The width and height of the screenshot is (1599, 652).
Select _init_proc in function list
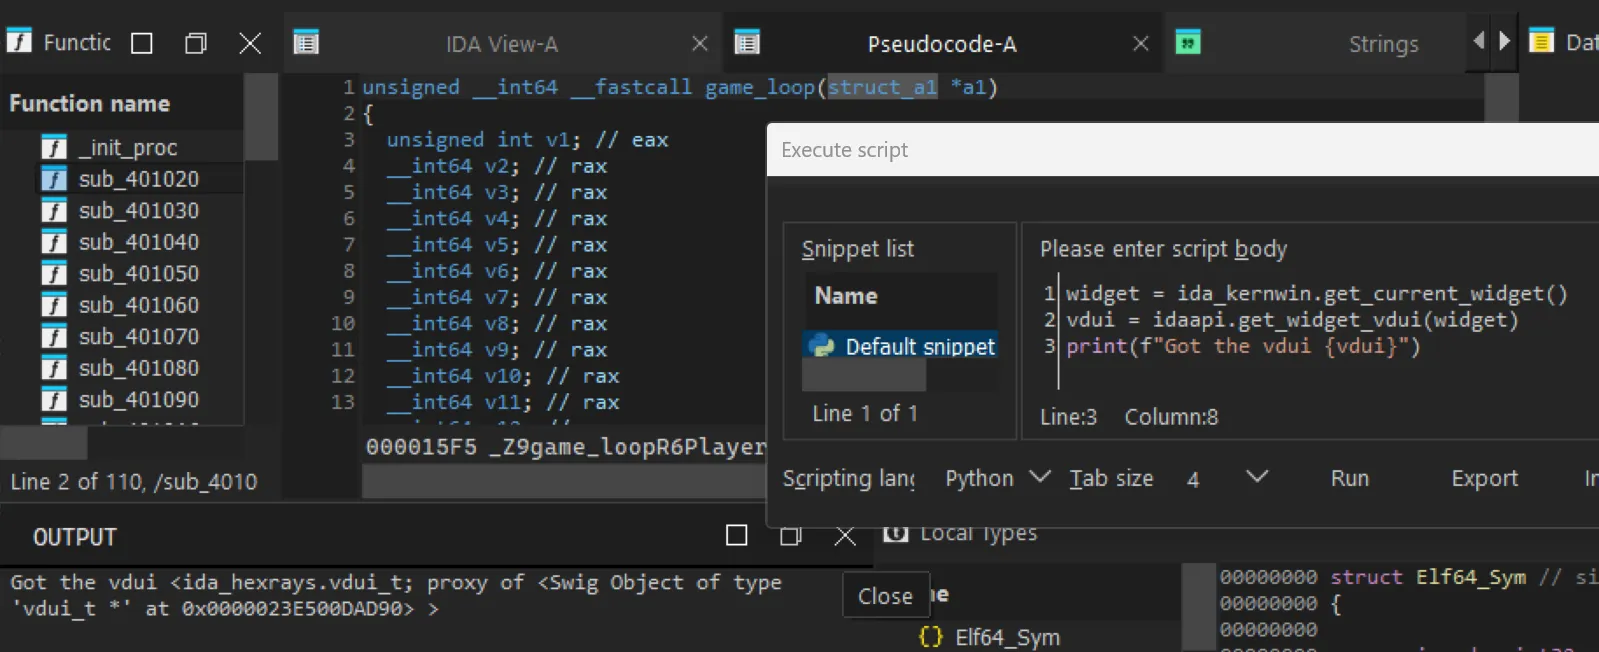pos(128,148)
